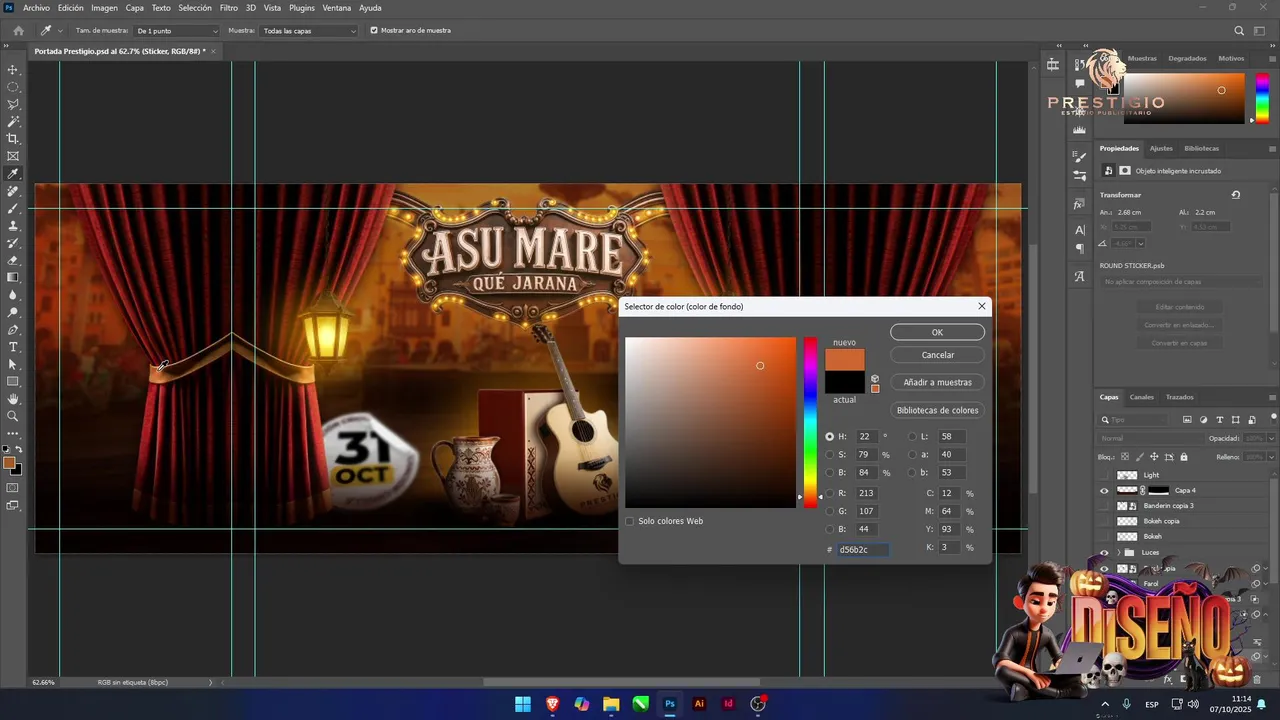The width and height of the screenshot is (1280, 720).
Task: Open the Muestra 'Todas las capas' dropdown
Action: (x=308, y=31)
